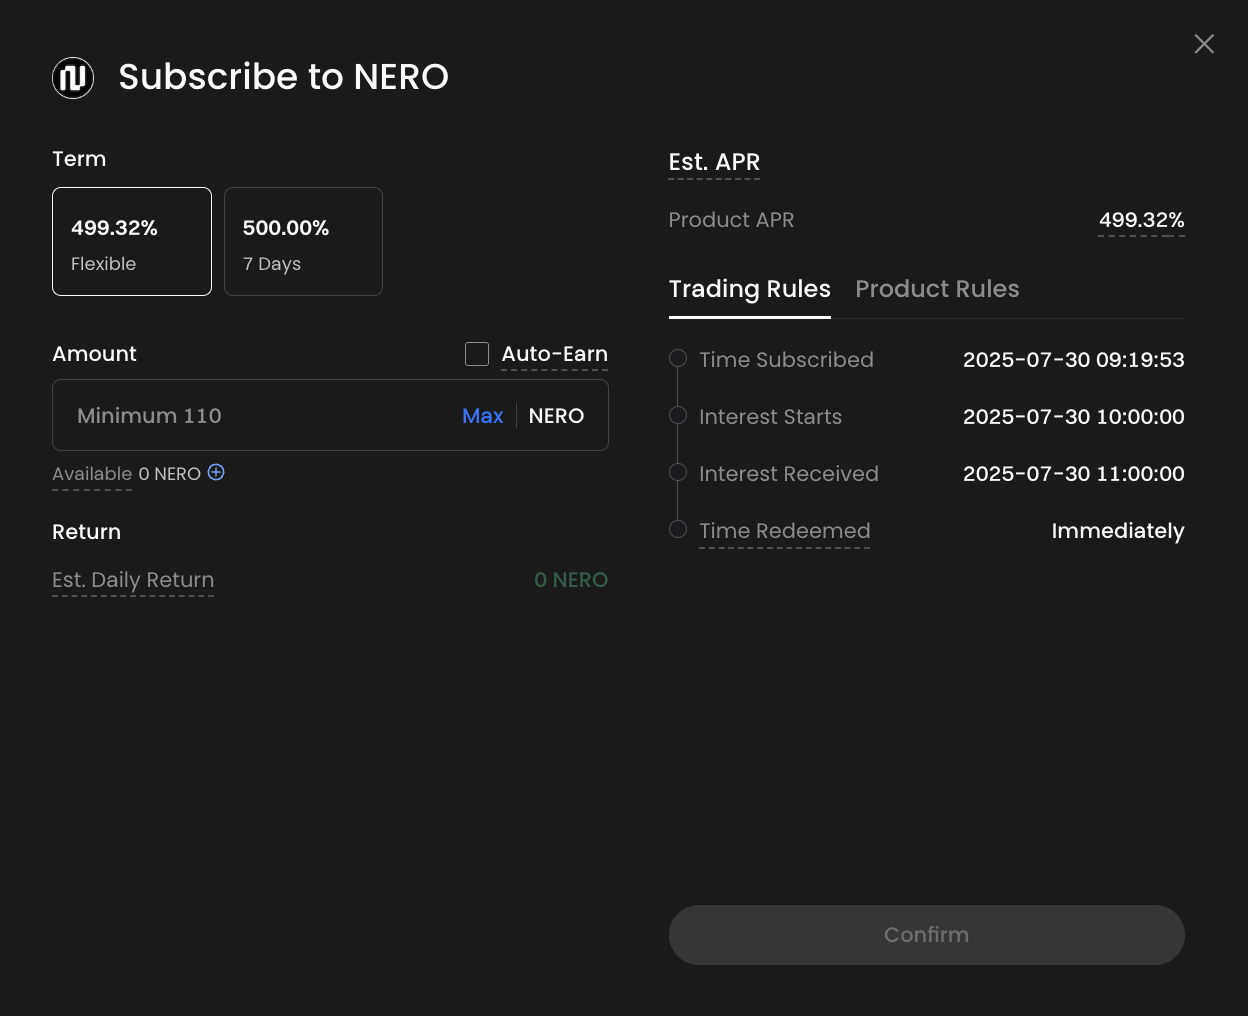Screen dimensions: 1248x1016
Task: Click the Product APR label
Action: click(731, 220)
